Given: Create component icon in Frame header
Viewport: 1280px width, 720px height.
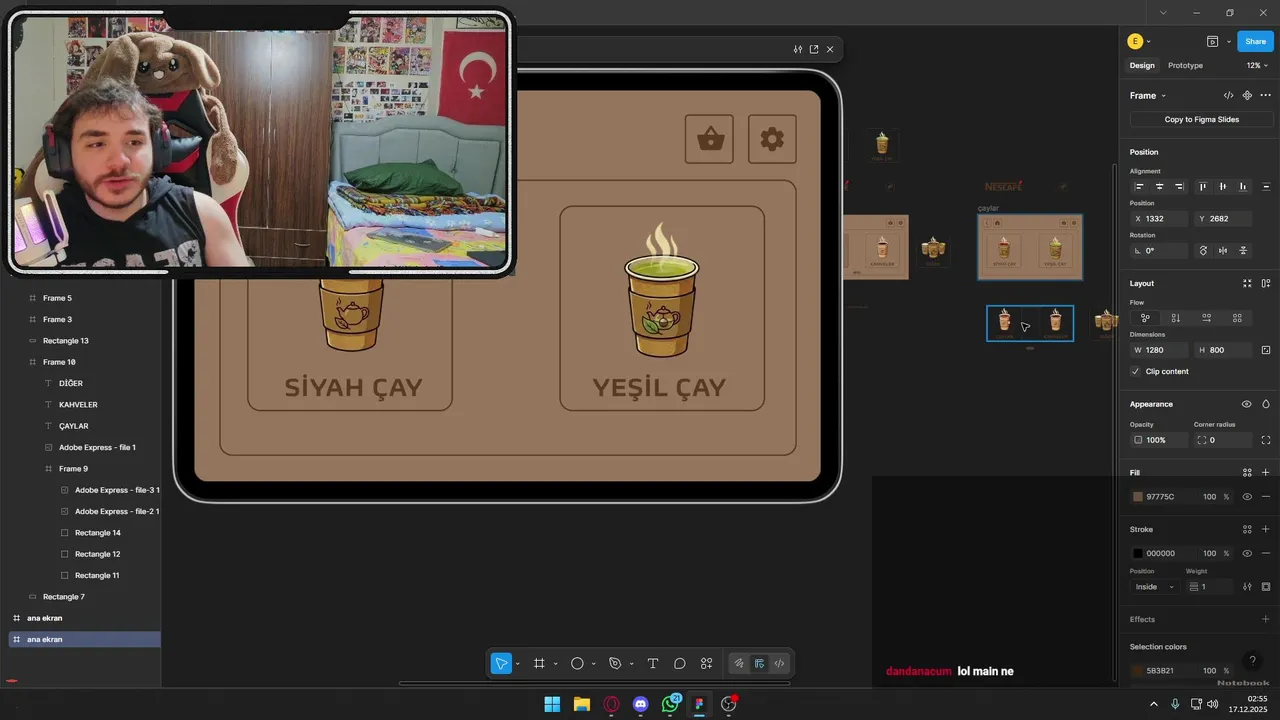Looking at the screenshot, I should coord(1247,96).
